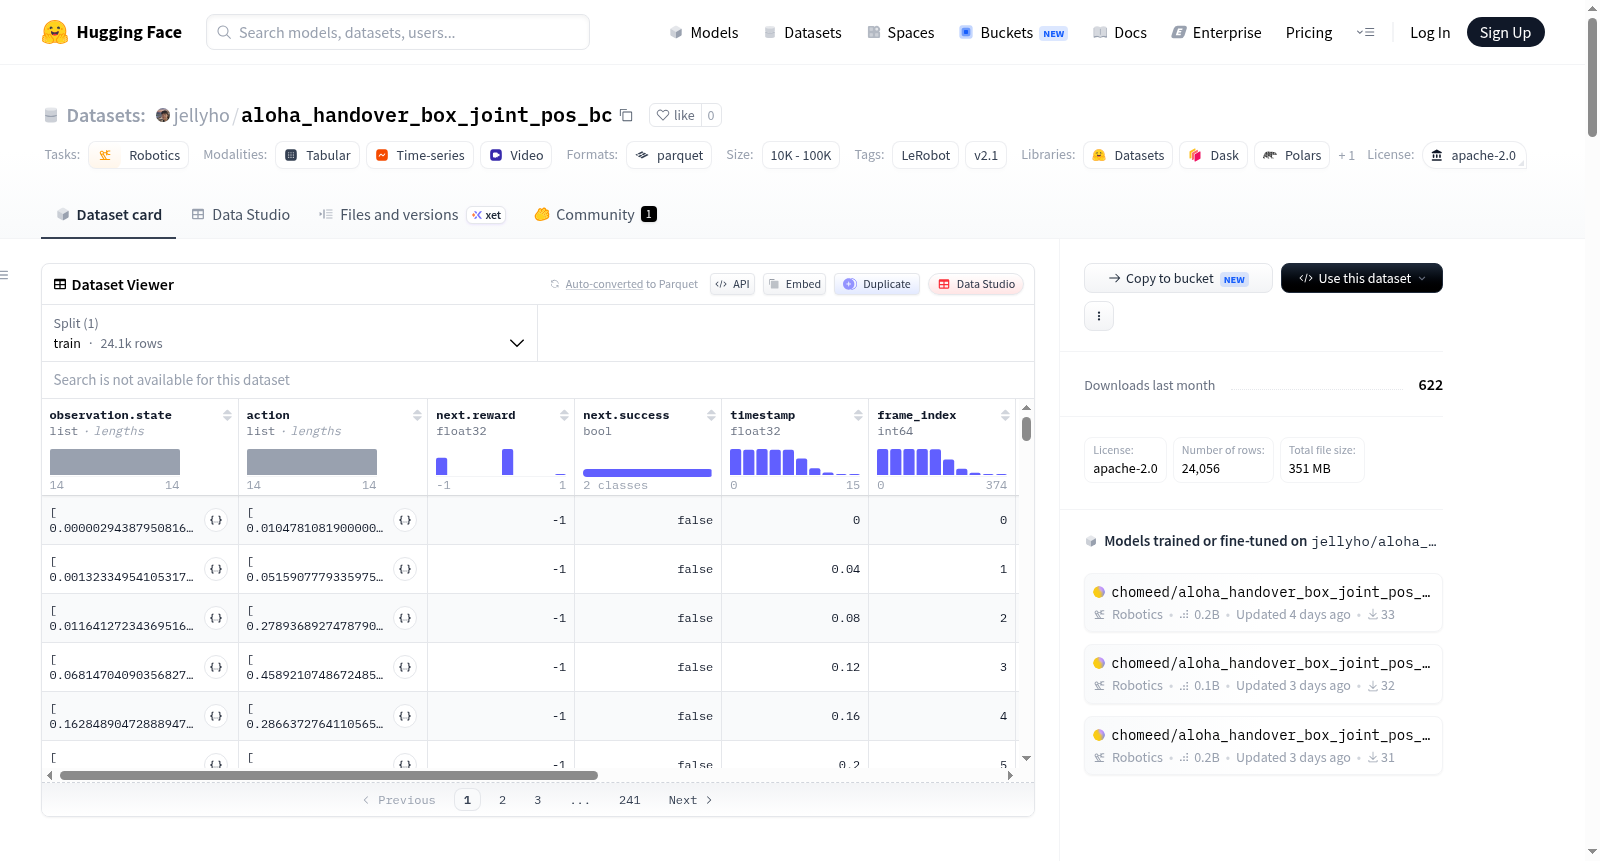Duplicate the dataset viewer

tap(877, 284)
